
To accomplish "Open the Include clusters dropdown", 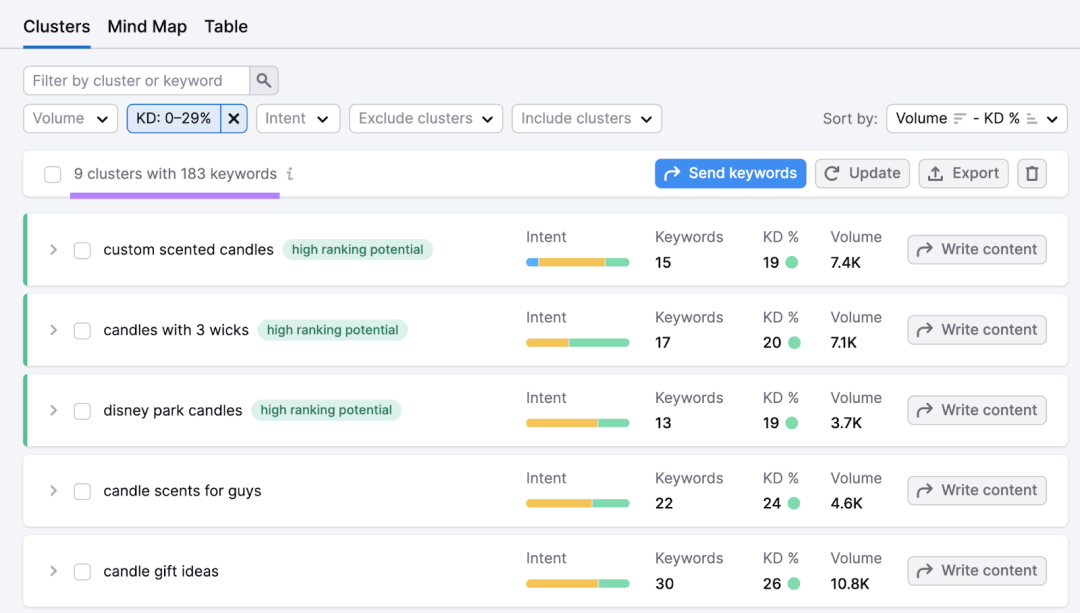I will pyautogui.click(x=587, y=118).
